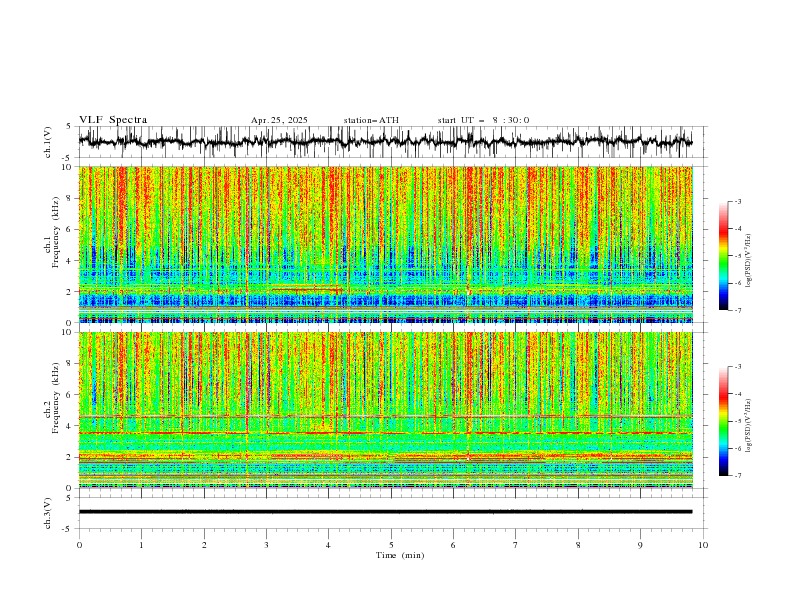Screen dimensions: 792x612
Task: Click the "VLF Spectra" plot title
Action: coord(113,120)
